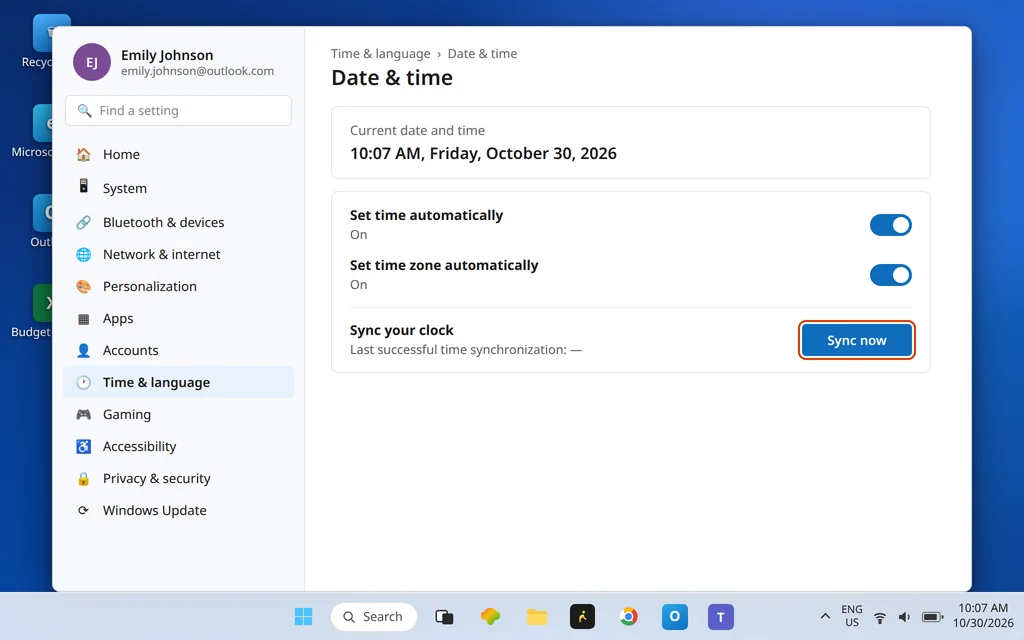This screenshot has height=640, width=1024.
Task: Click Time & language breadcrumb link
Action: [381, 54]
